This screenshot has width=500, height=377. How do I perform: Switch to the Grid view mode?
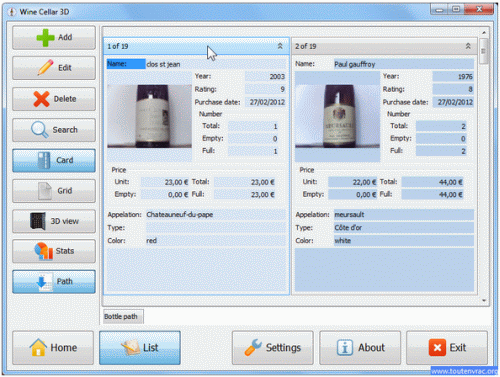pyautogui.click(x=54, y=191)
